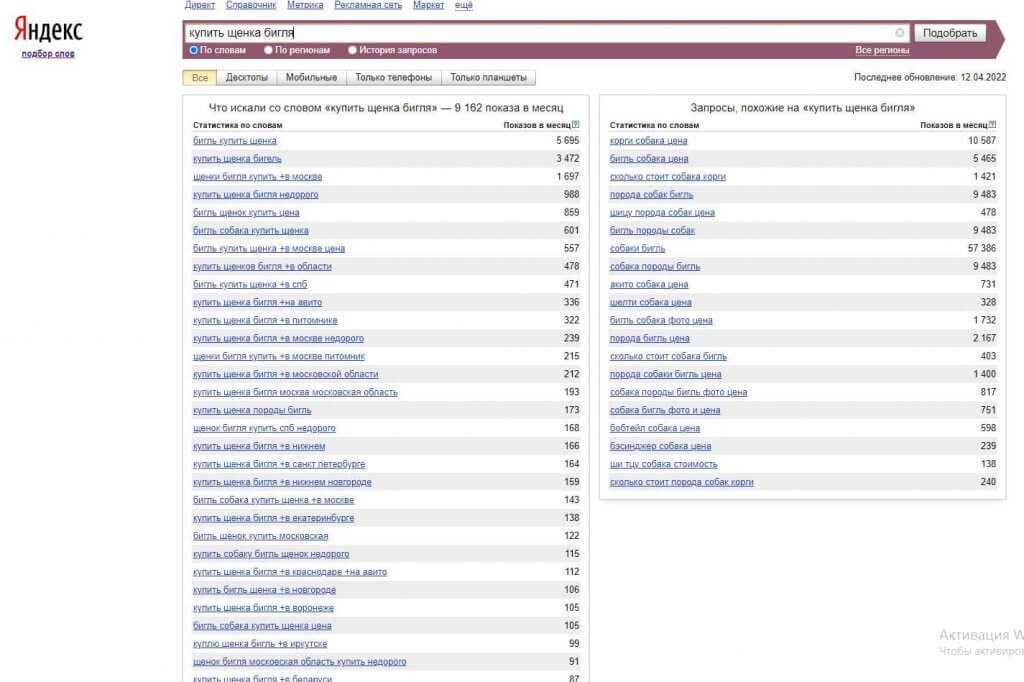
Task: Open the 'Директ' link in the top menu
Action: (200, 5)
